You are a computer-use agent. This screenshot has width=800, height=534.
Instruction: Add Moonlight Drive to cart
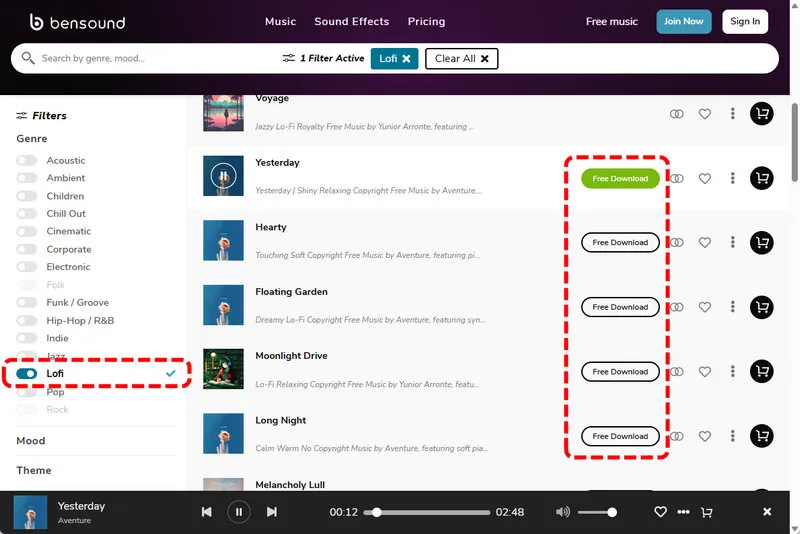coord(762,371)
